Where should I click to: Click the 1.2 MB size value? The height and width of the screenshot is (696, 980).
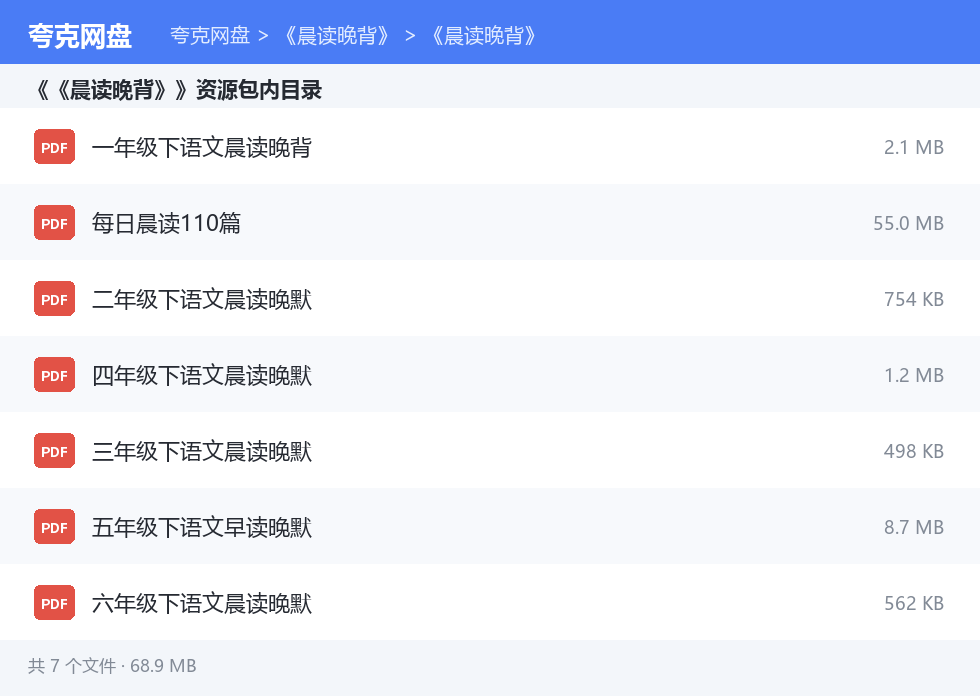914,375
